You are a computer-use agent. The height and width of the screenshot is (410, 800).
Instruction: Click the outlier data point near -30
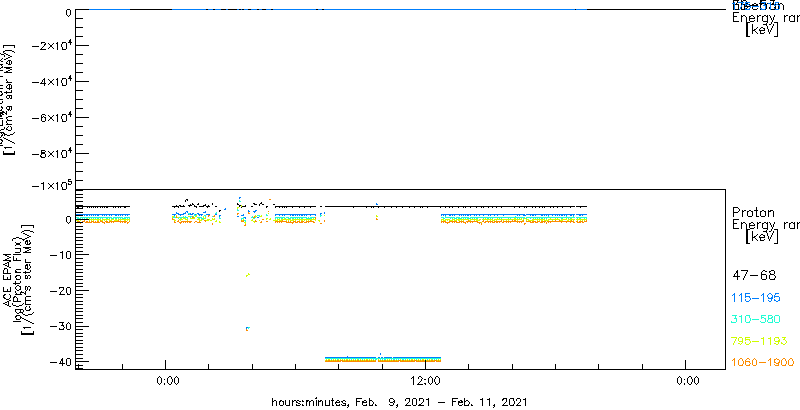[247, 328]
